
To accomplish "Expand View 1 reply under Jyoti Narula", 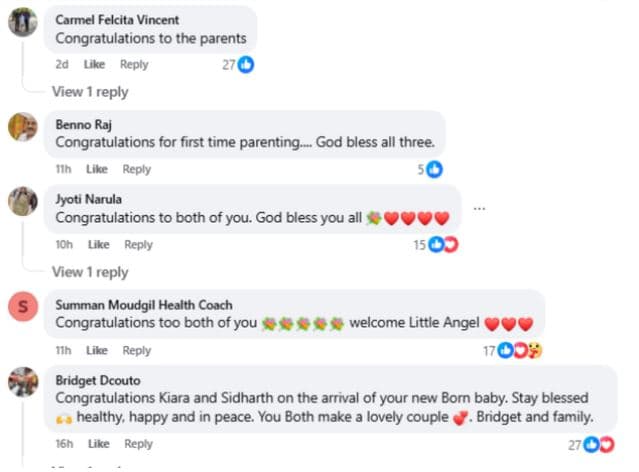I will 90,272.
